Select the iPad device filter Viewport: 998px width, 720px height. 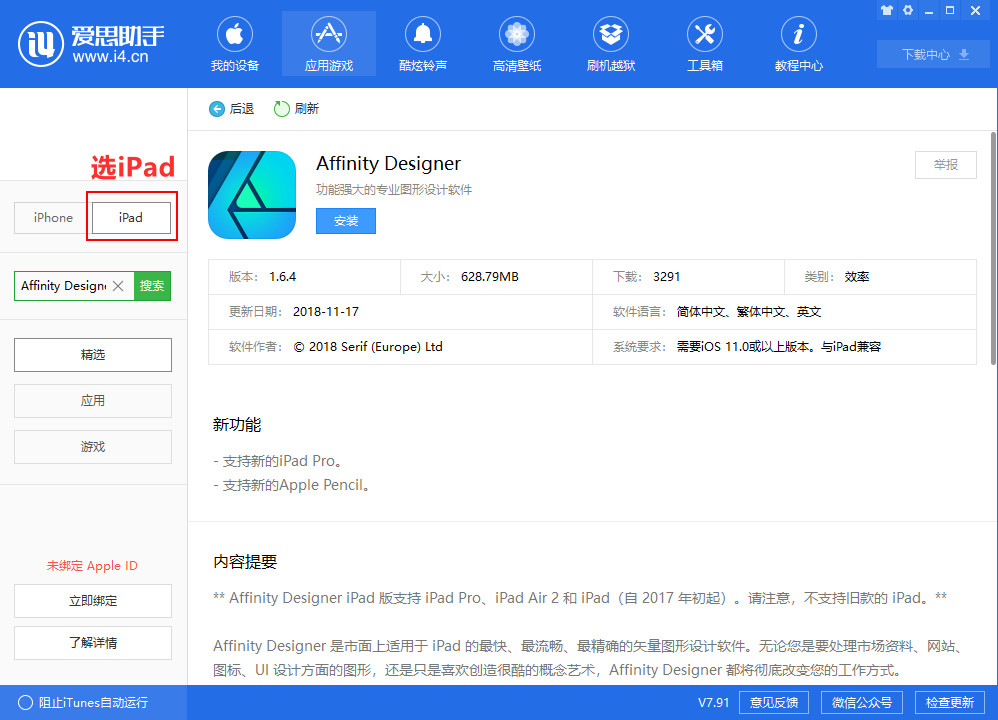(131, 217)
